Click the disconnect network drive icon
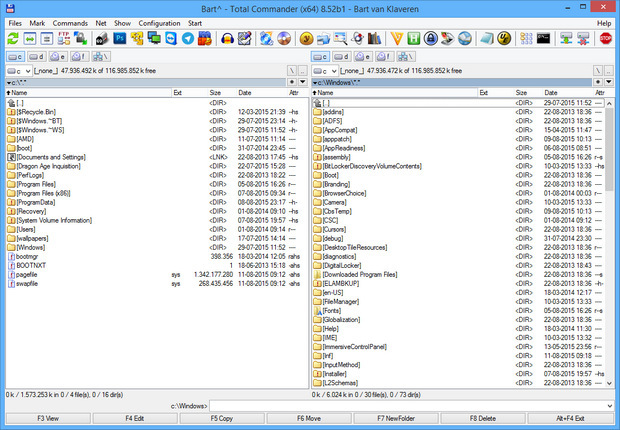This screenshot has height=430, width=620. coord(583,39)
